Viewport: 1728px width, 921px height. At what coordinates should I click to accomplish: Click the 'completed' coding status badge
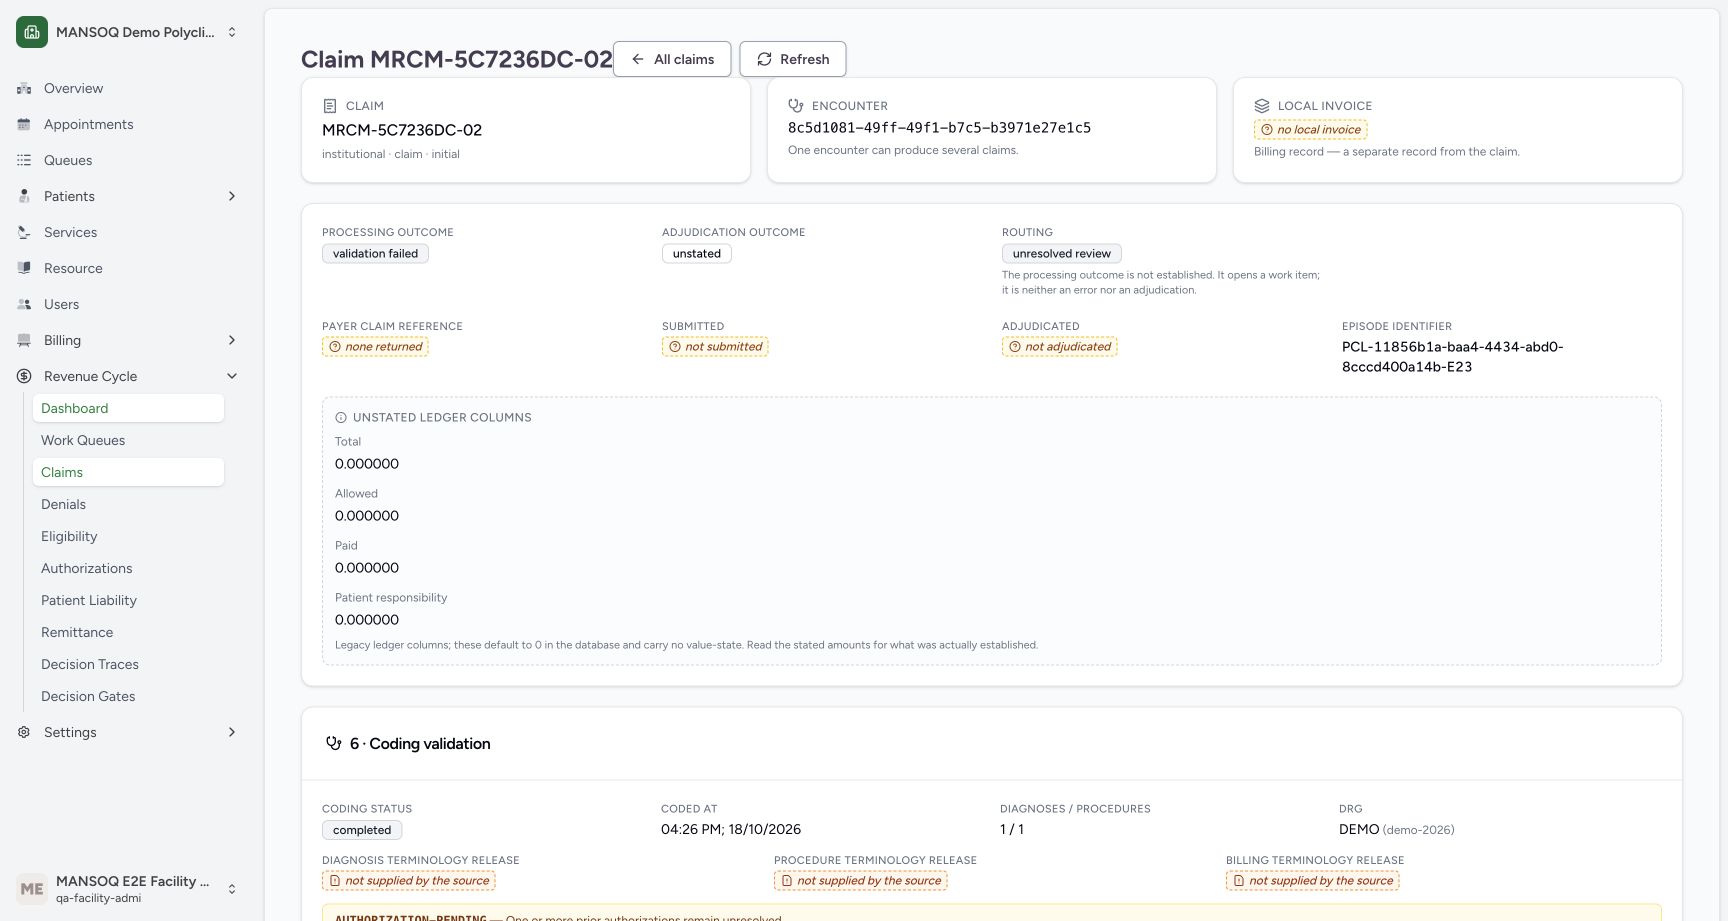[362, 830]
